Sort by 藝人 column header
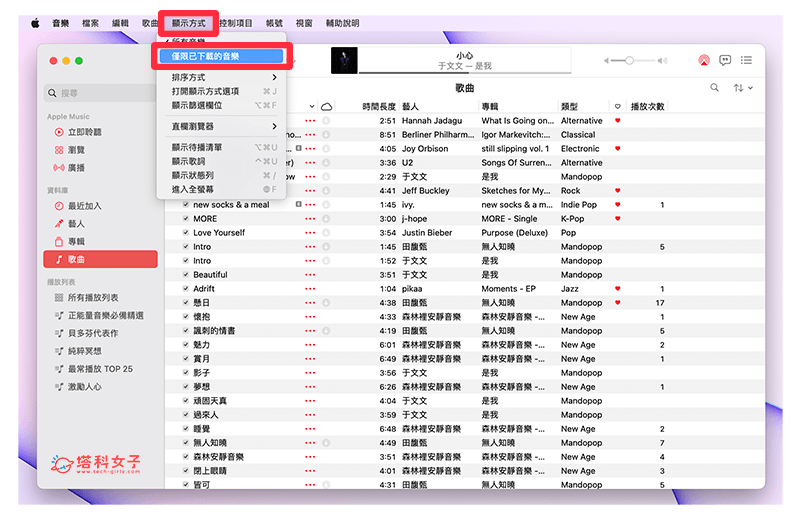This screenshot has height=524, width=800. [410, 107]
